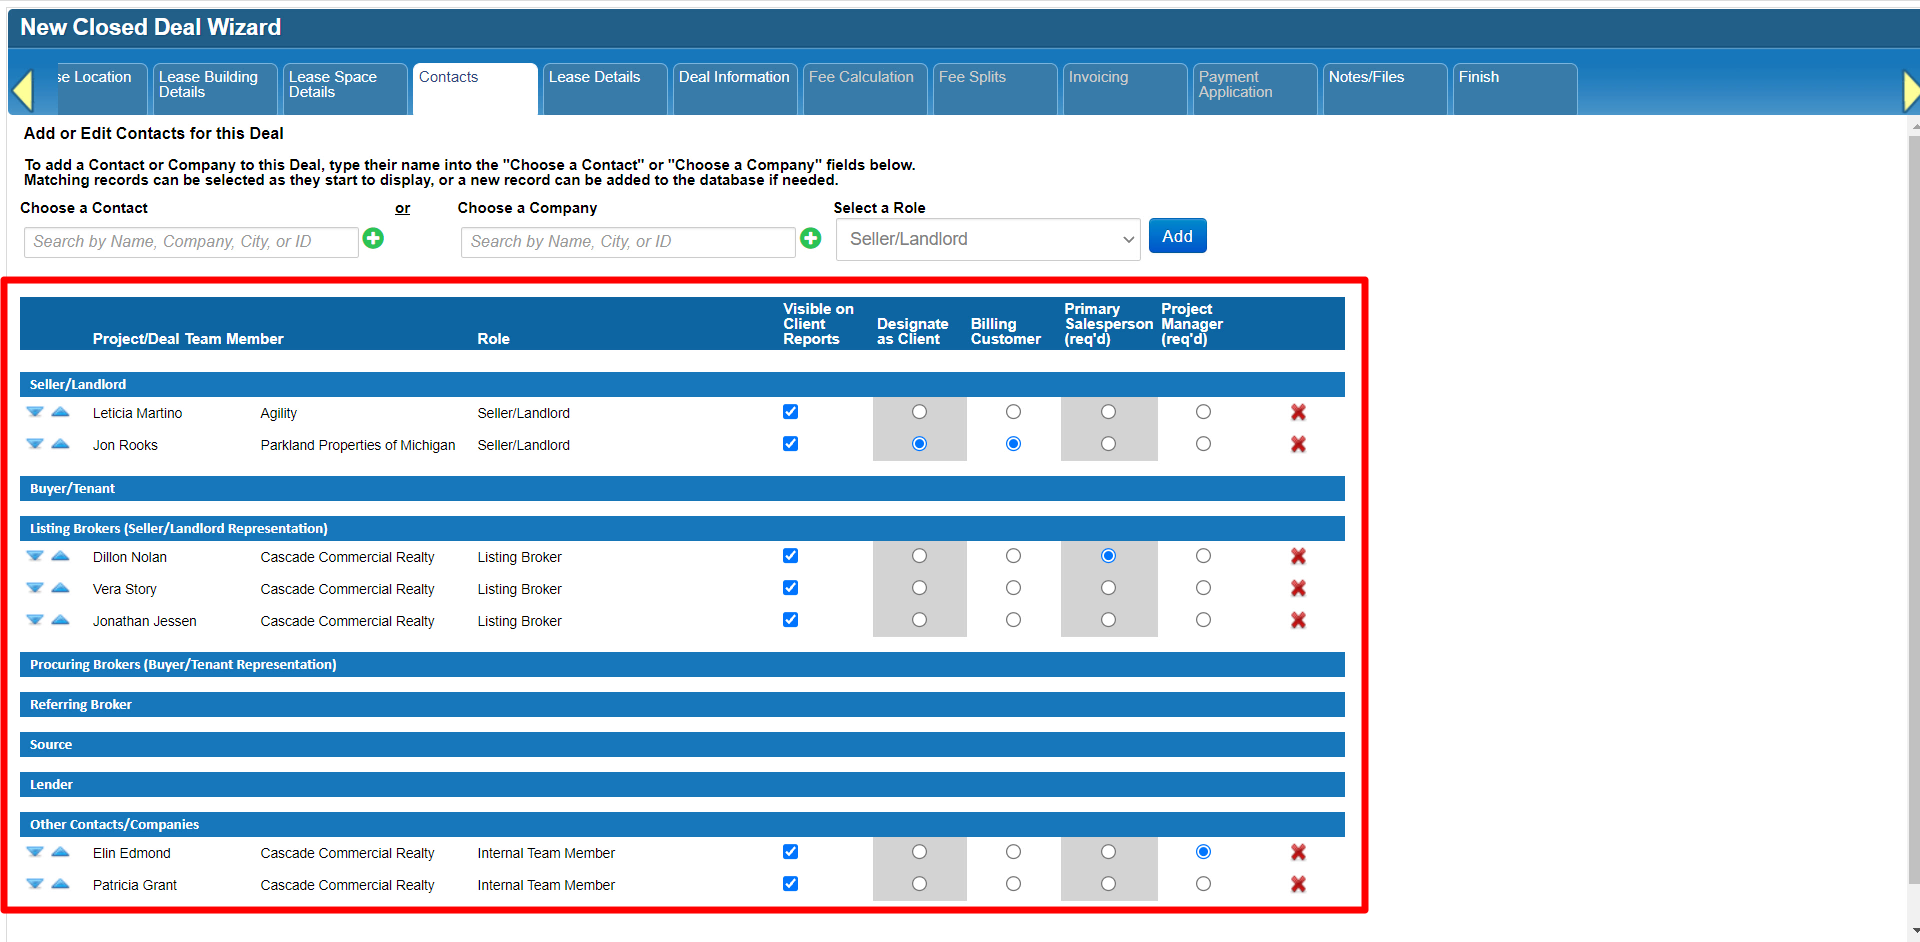This screenshot has width=1920, height=942.
Task: Move Elin Edmond down with the down arrow
Action: [x=35, y=852]
